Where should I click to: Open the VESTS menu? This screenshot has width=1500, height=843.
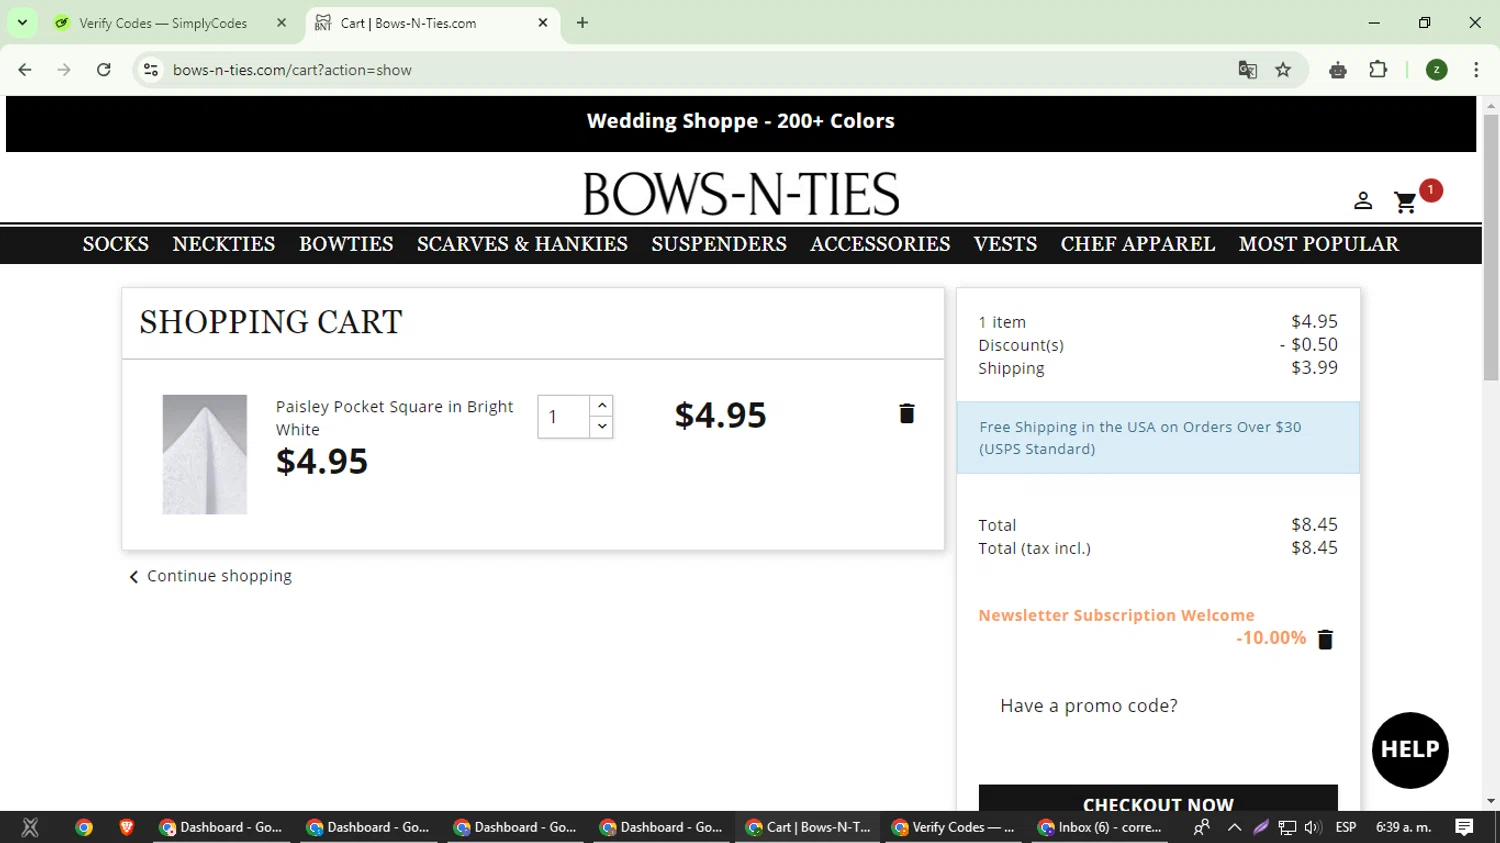point(1005,244)
